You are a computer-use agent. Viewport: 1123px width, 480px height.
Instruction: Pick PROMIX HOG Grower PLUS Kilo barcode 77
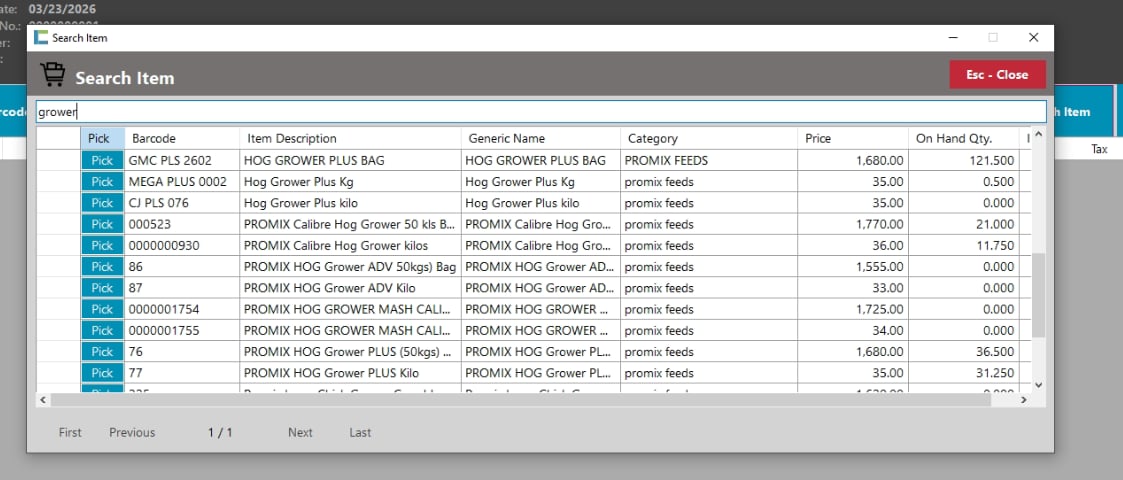(x=102, y=373)
